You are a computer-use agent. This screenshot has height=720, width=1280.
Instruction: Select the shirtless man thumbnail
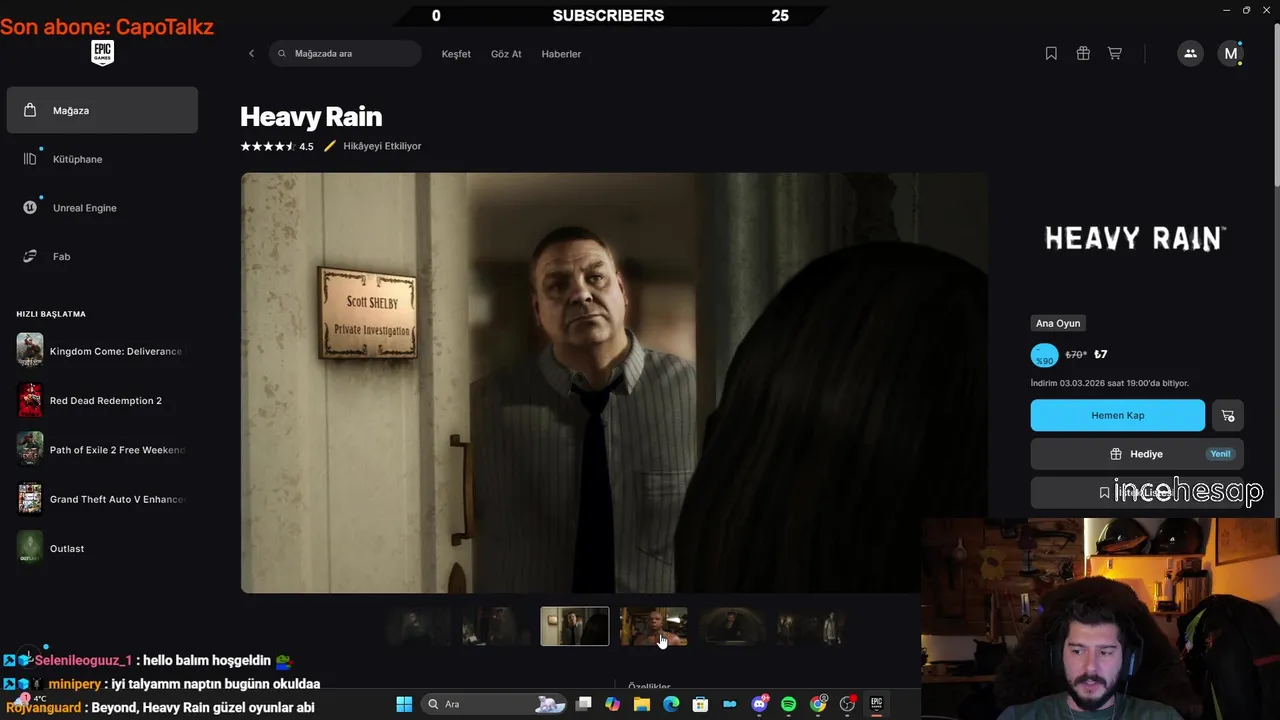click(x=654, y=626)
